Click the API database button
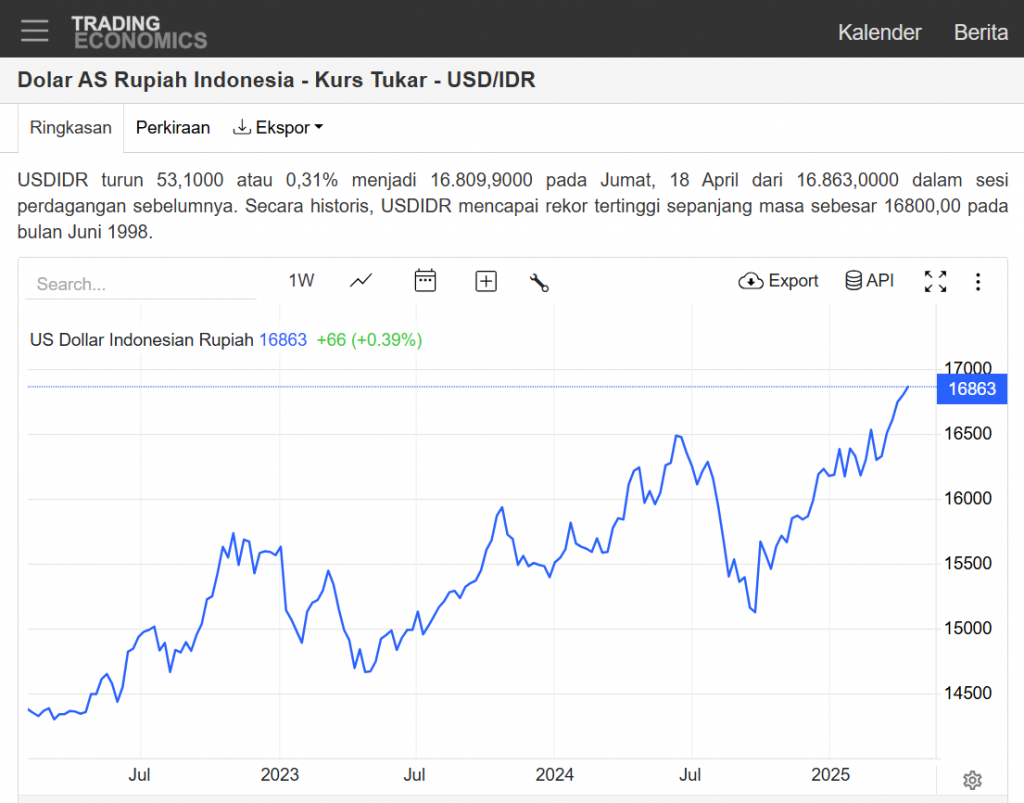This screenshot has height=803, width=1024. (x=869, y=281)
